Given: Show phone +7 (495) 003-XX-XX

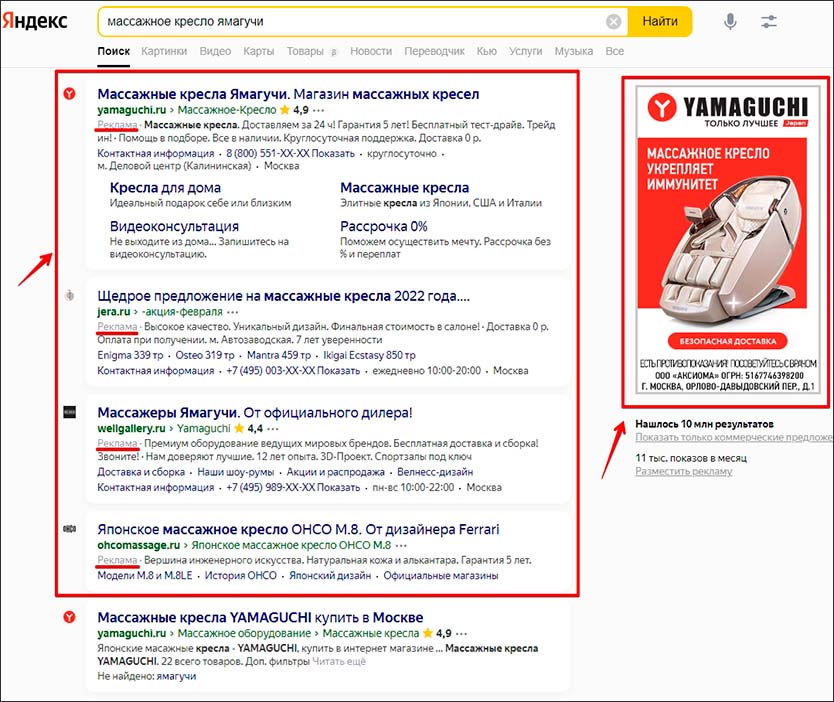Looking at the screenshot, I should click(x=293, y=370).
